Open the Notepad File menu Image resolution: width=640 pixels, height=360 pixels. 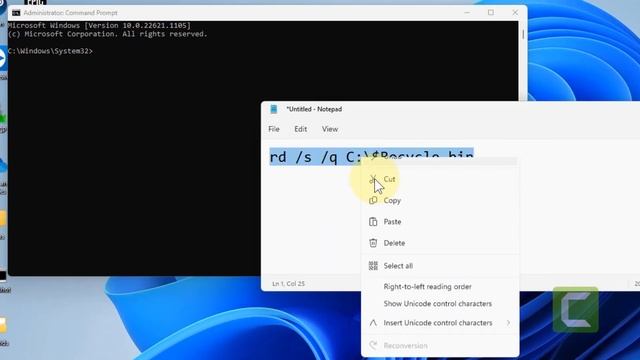tap(274, 129)
